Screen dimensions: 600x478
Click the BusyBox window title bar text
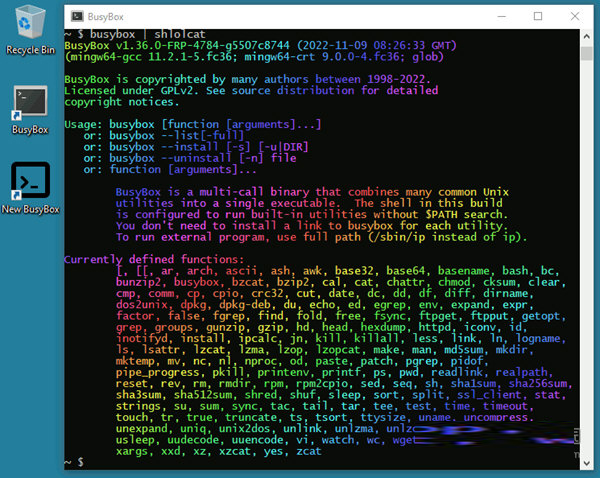[111, 17]
